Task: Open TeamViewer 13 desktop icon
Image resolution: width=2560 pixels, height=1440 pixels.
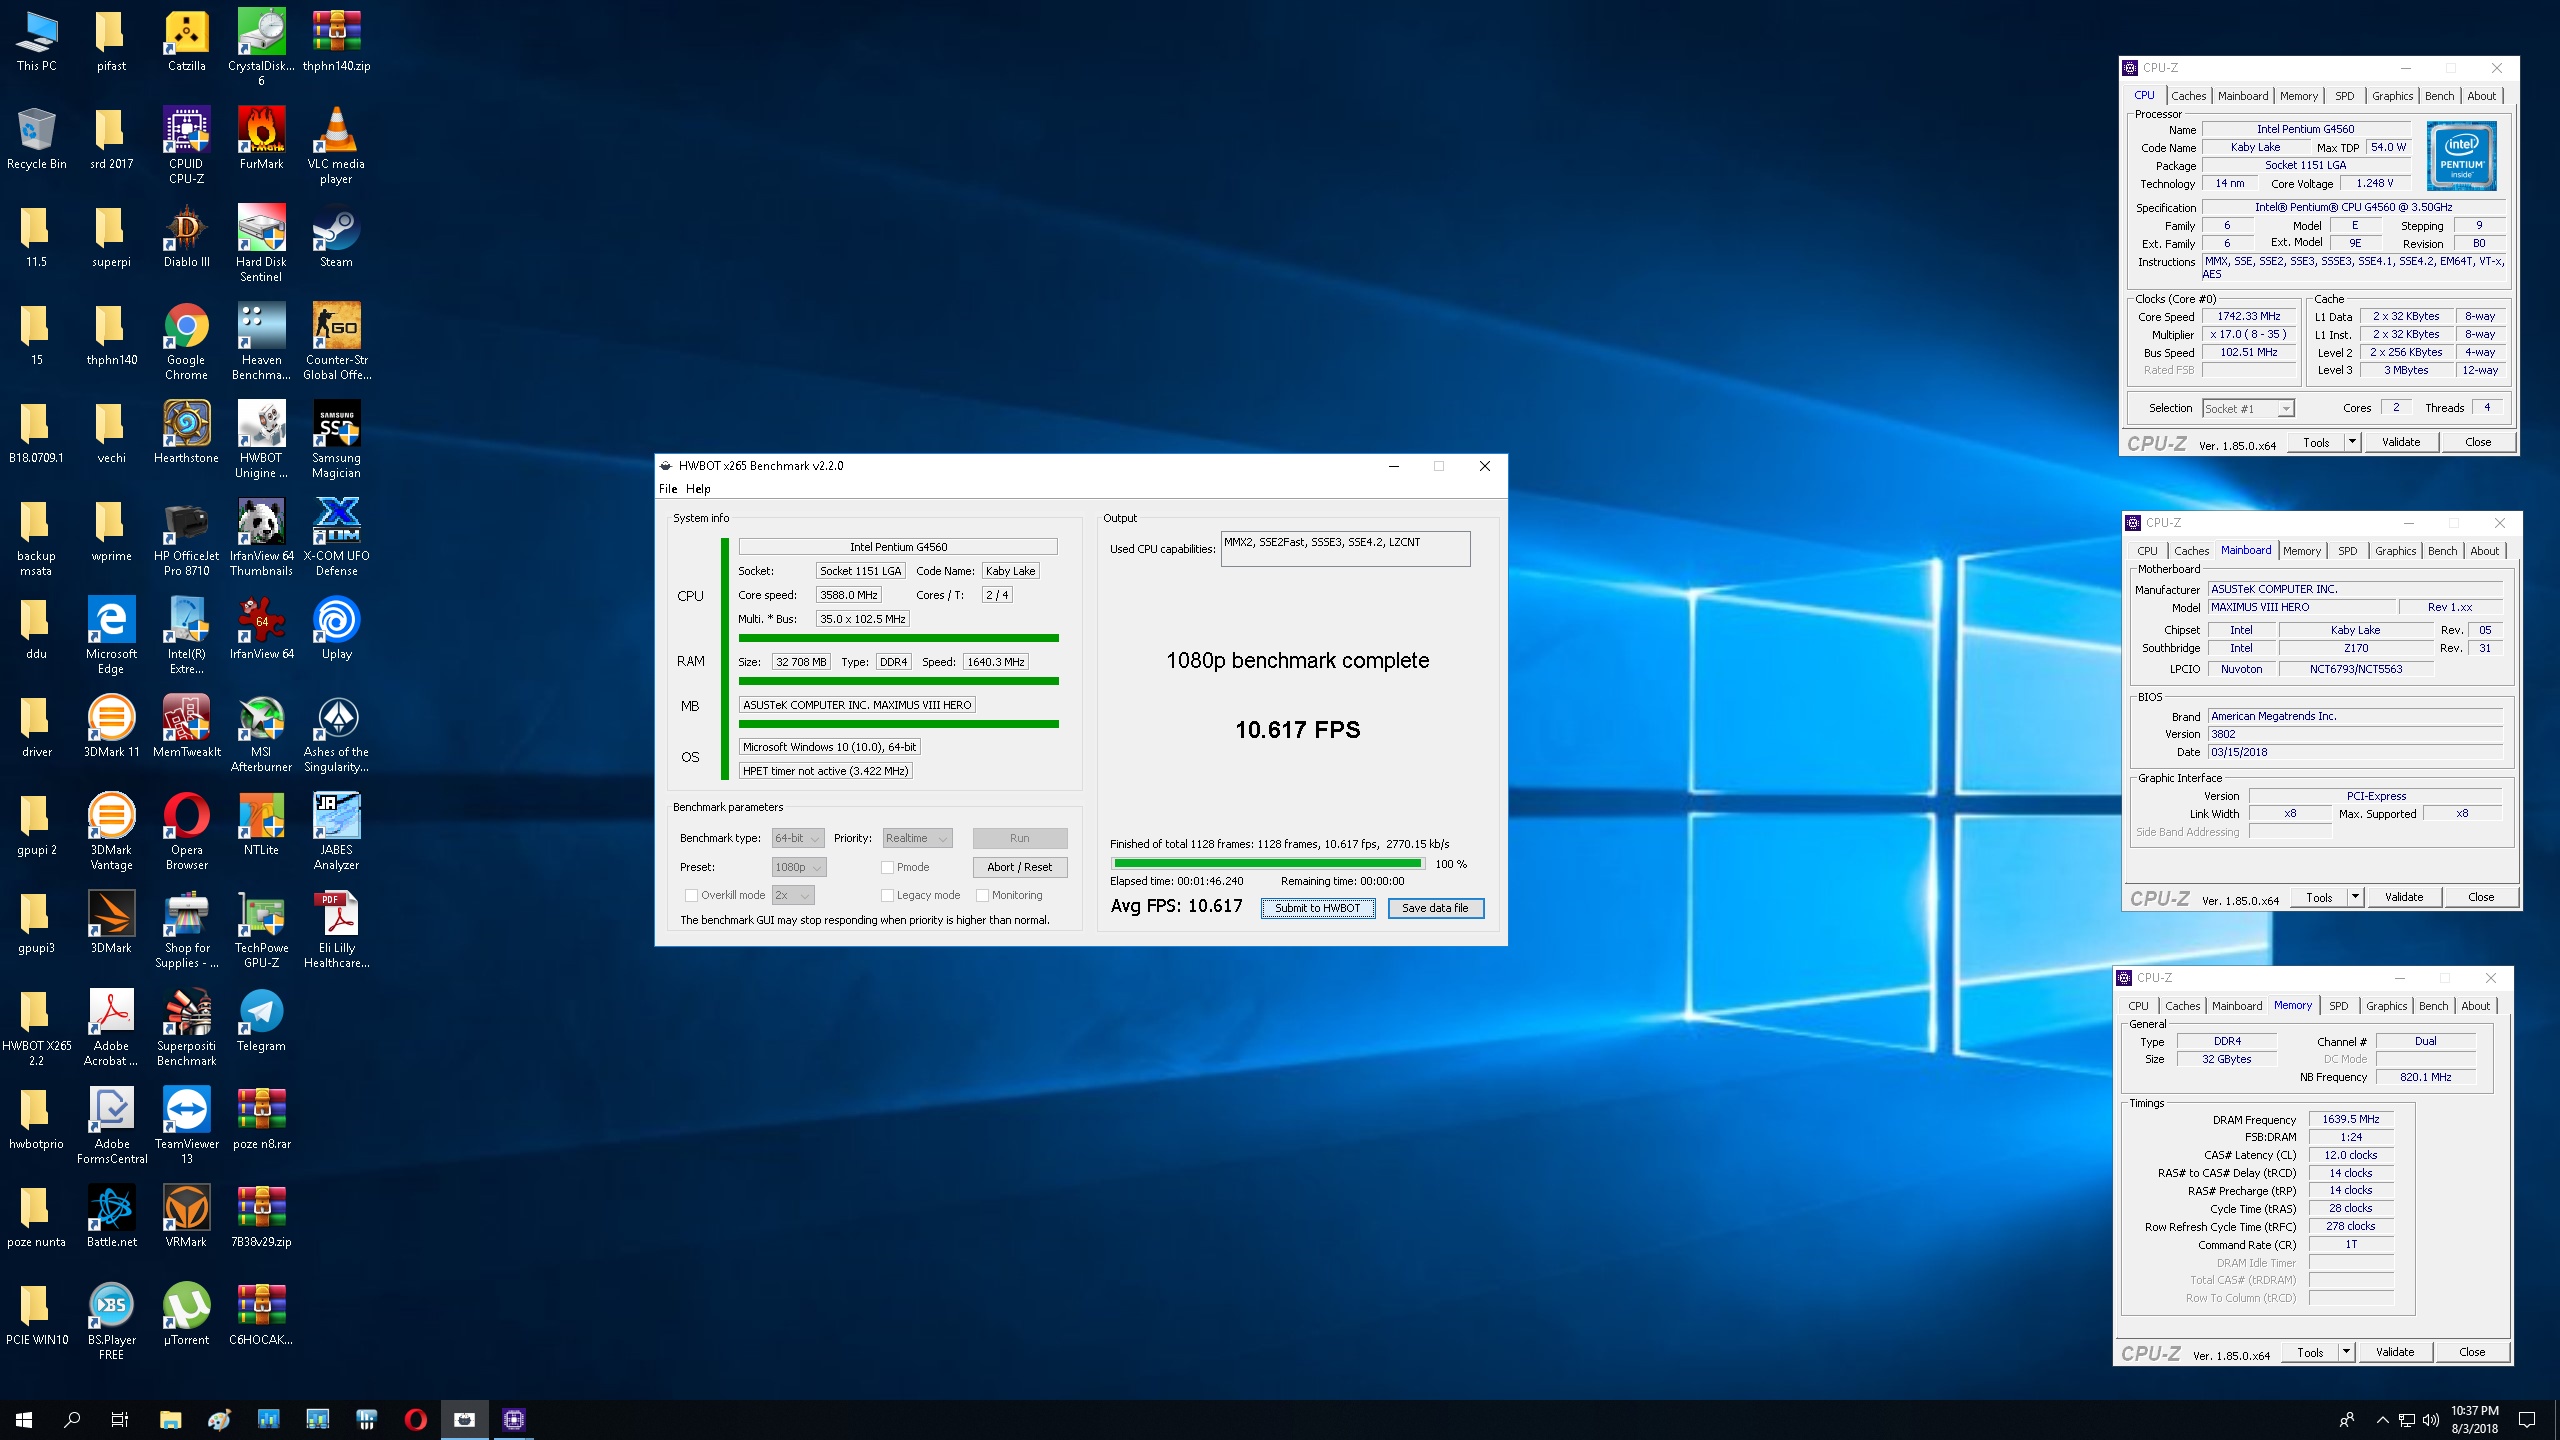Action: pyautogui.click(x=186, y=1126)
